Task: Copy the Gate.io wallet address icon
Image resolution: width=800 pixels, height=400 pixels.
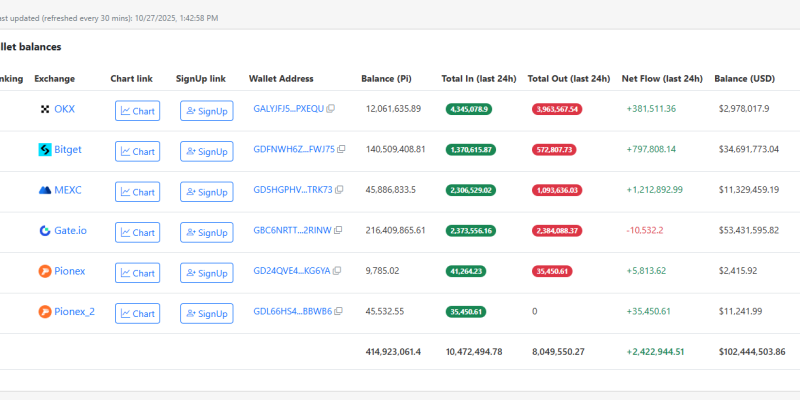Action: 338,231
